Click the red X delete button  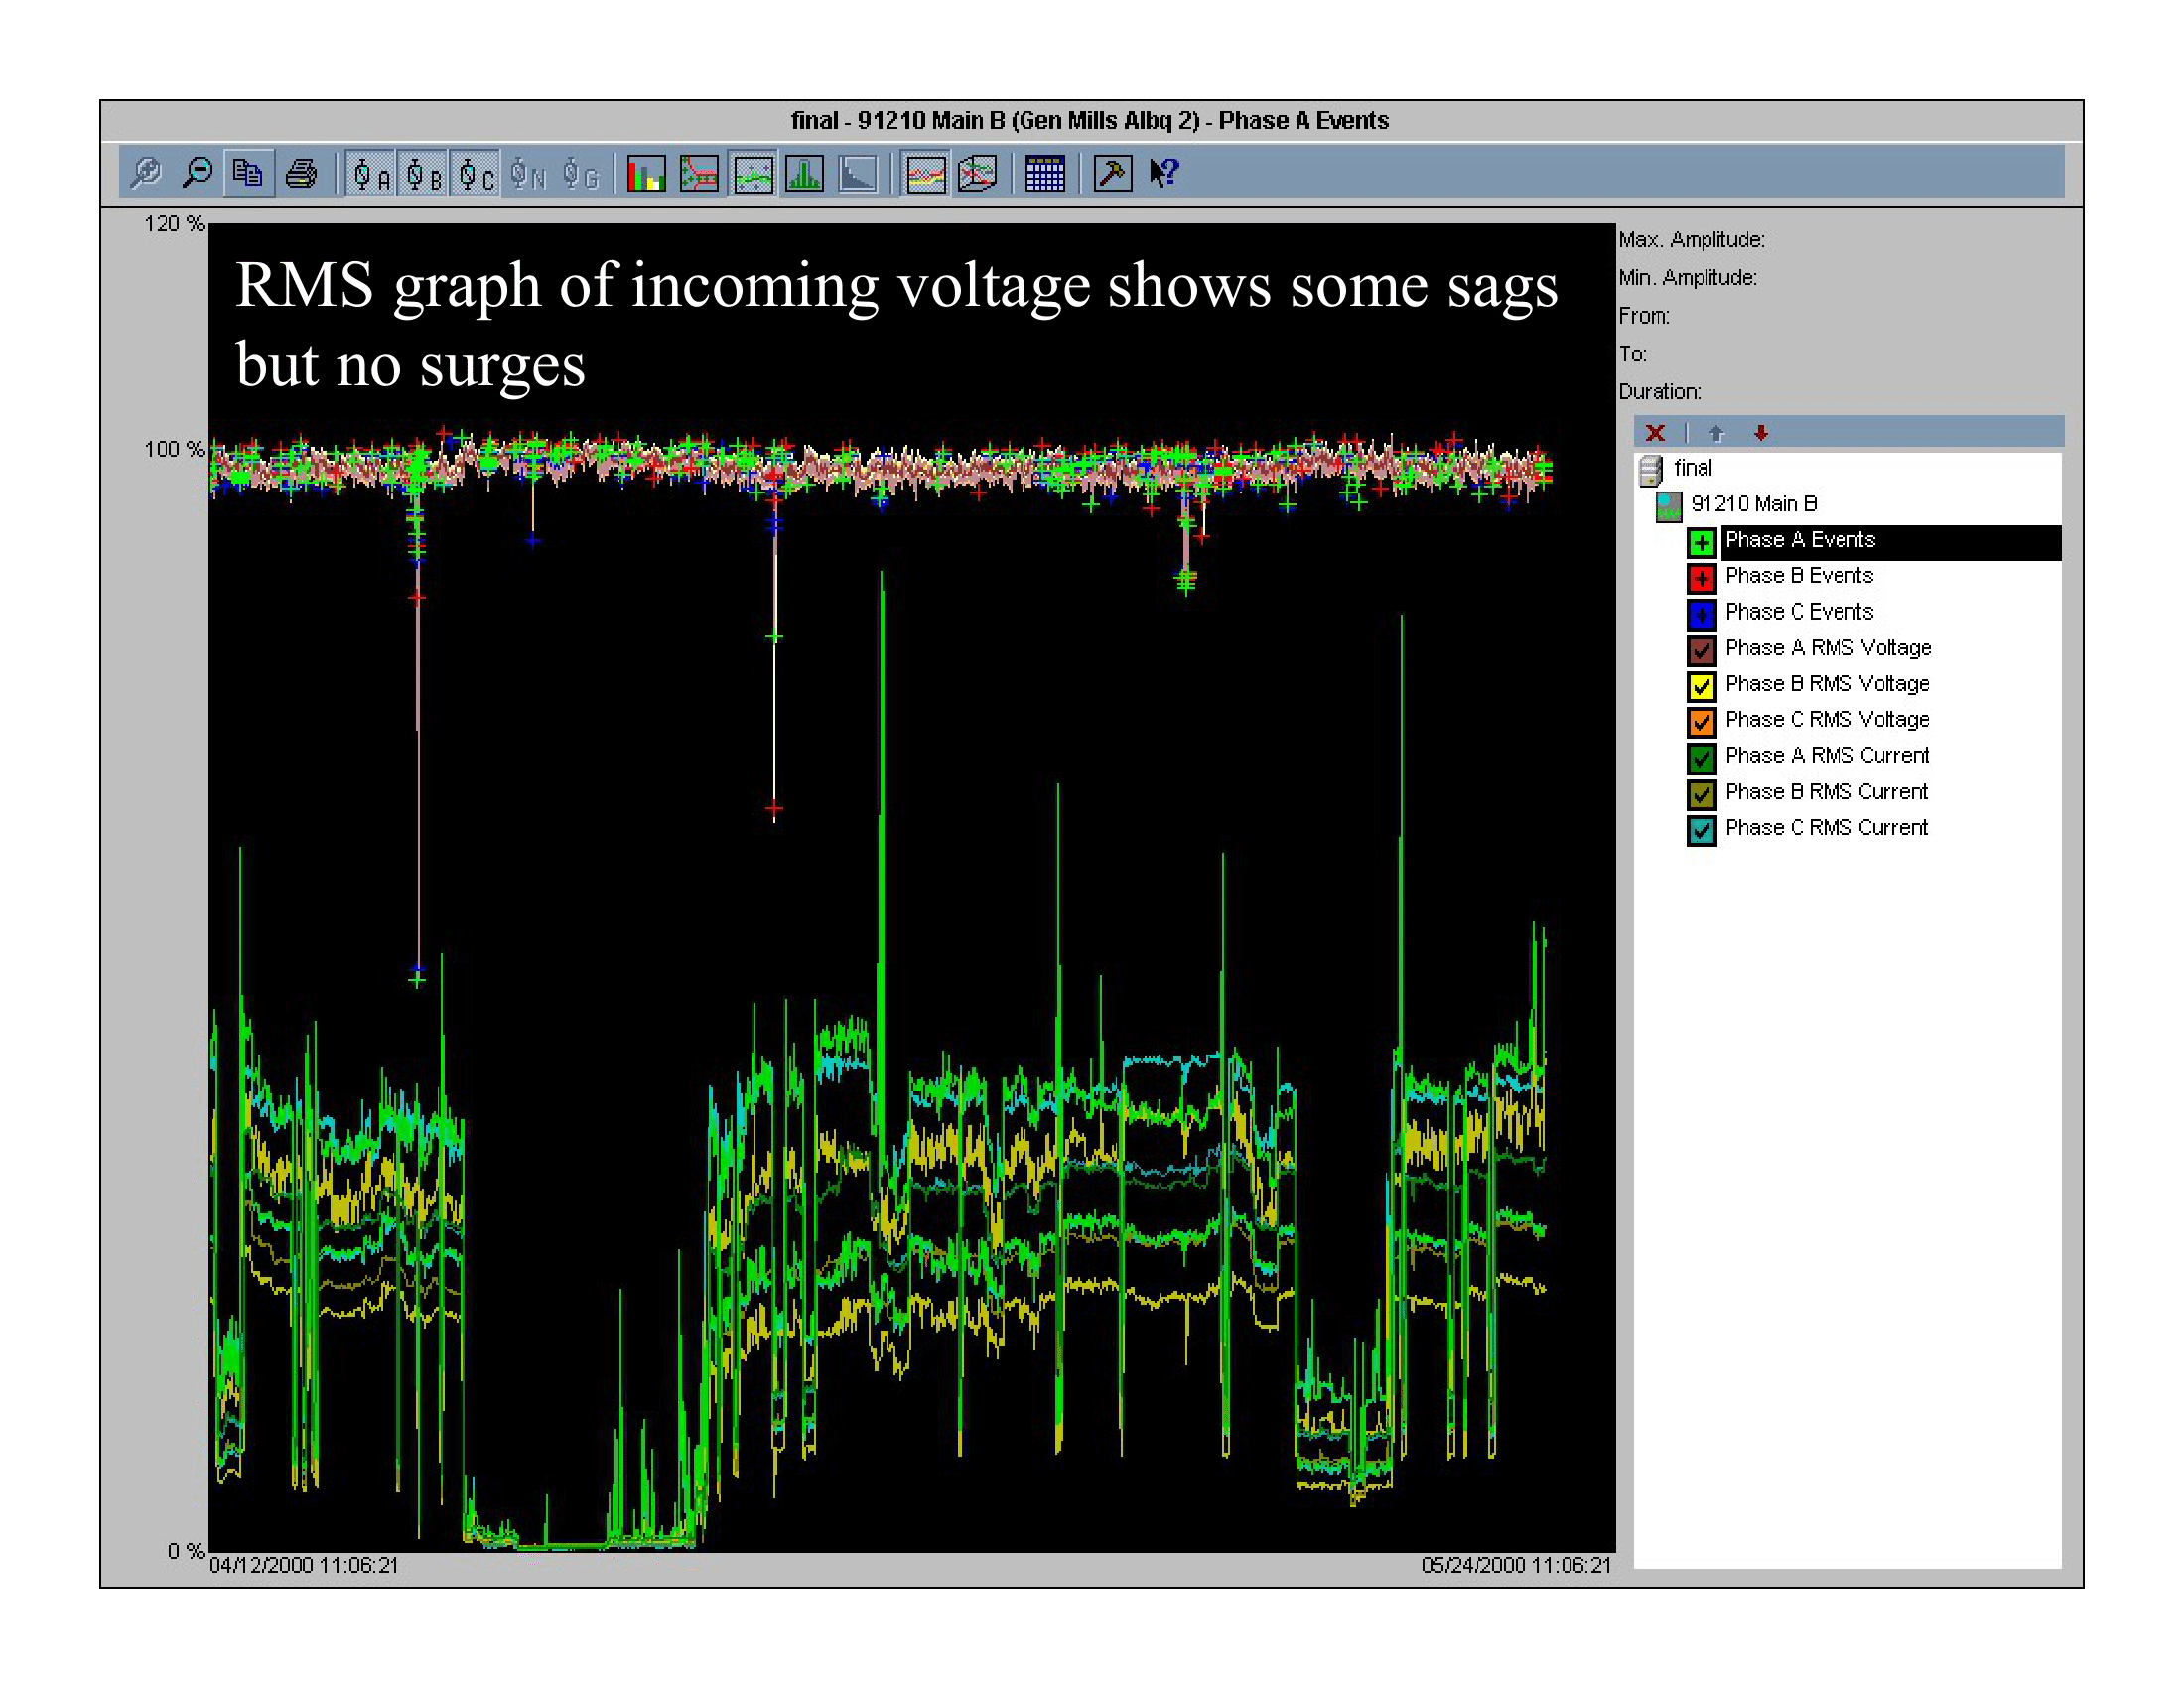1655,433
